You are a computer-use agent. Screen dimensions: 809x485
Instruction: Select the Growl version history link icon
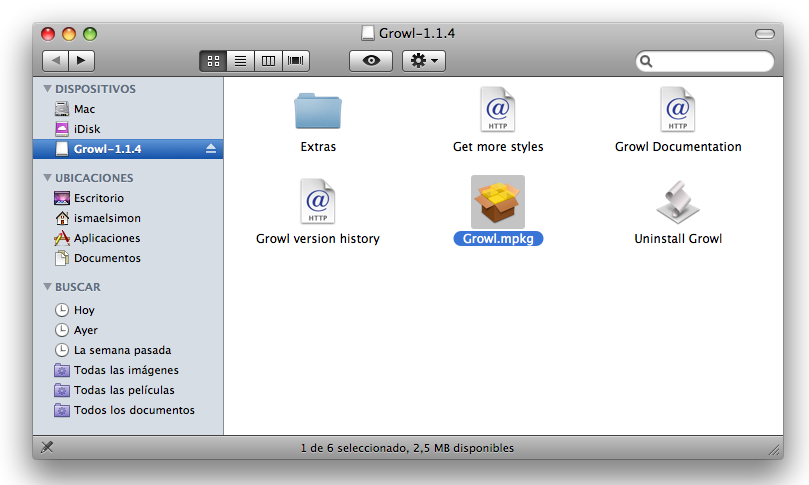click(318, 201)
